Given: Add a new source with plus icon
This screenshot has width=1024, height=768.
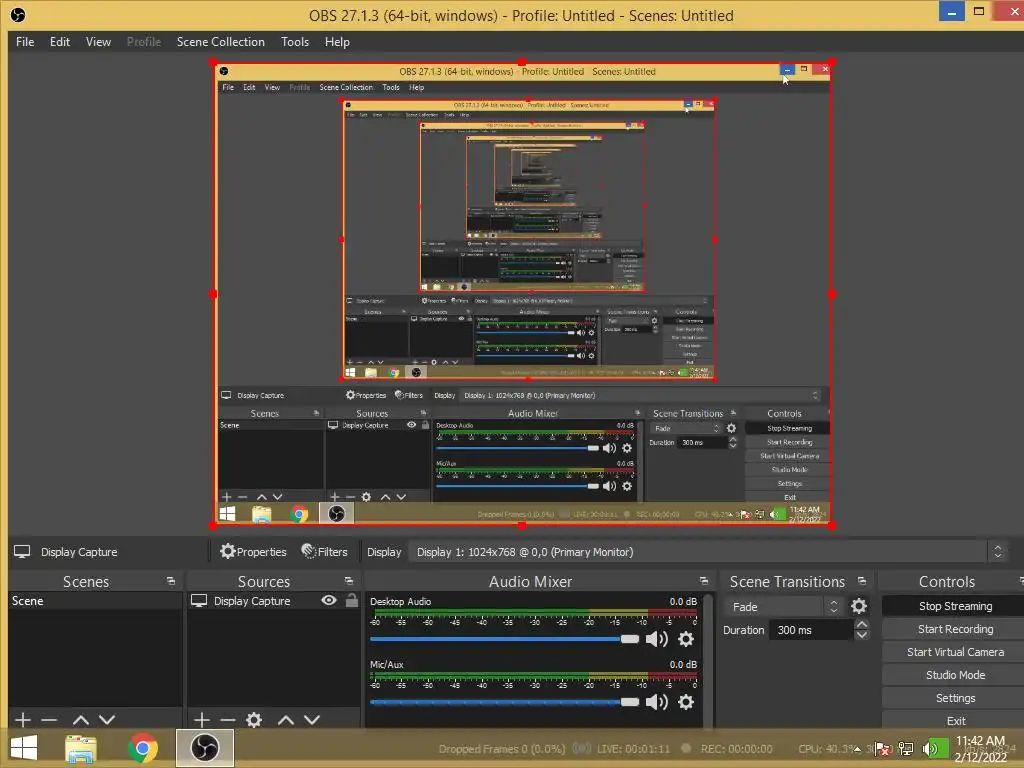Looking at the screenshot, I should tap(202, 720).
